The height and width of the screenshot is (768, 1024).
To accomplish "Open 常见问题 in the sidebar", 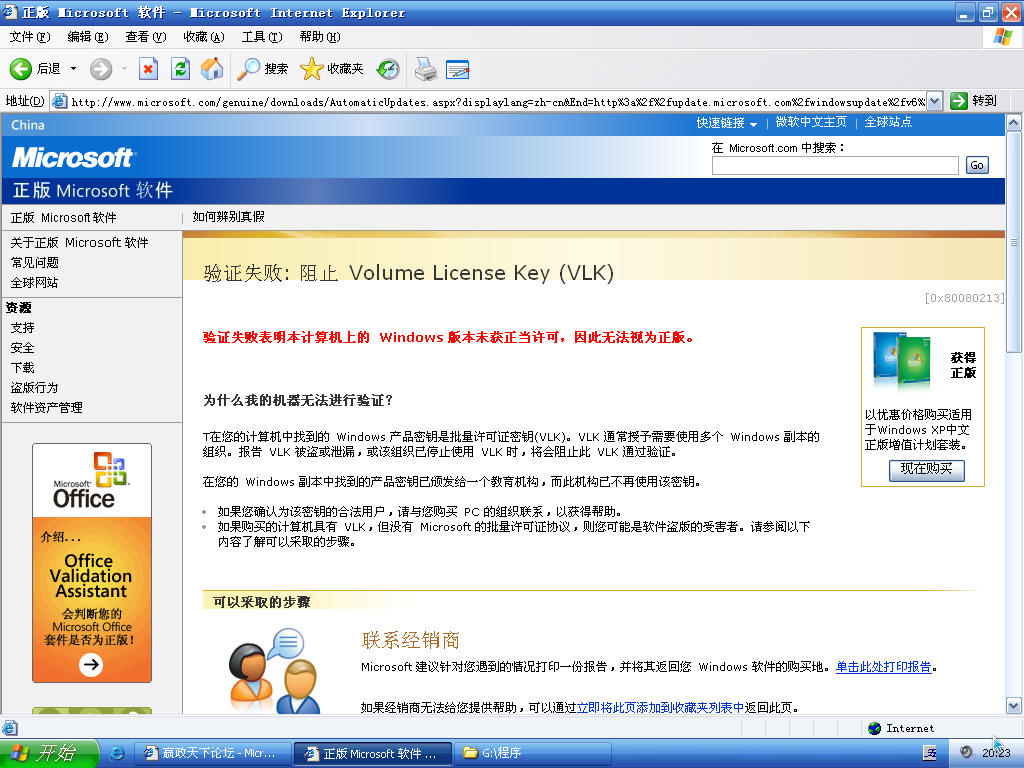I will [x=35, y=263].
